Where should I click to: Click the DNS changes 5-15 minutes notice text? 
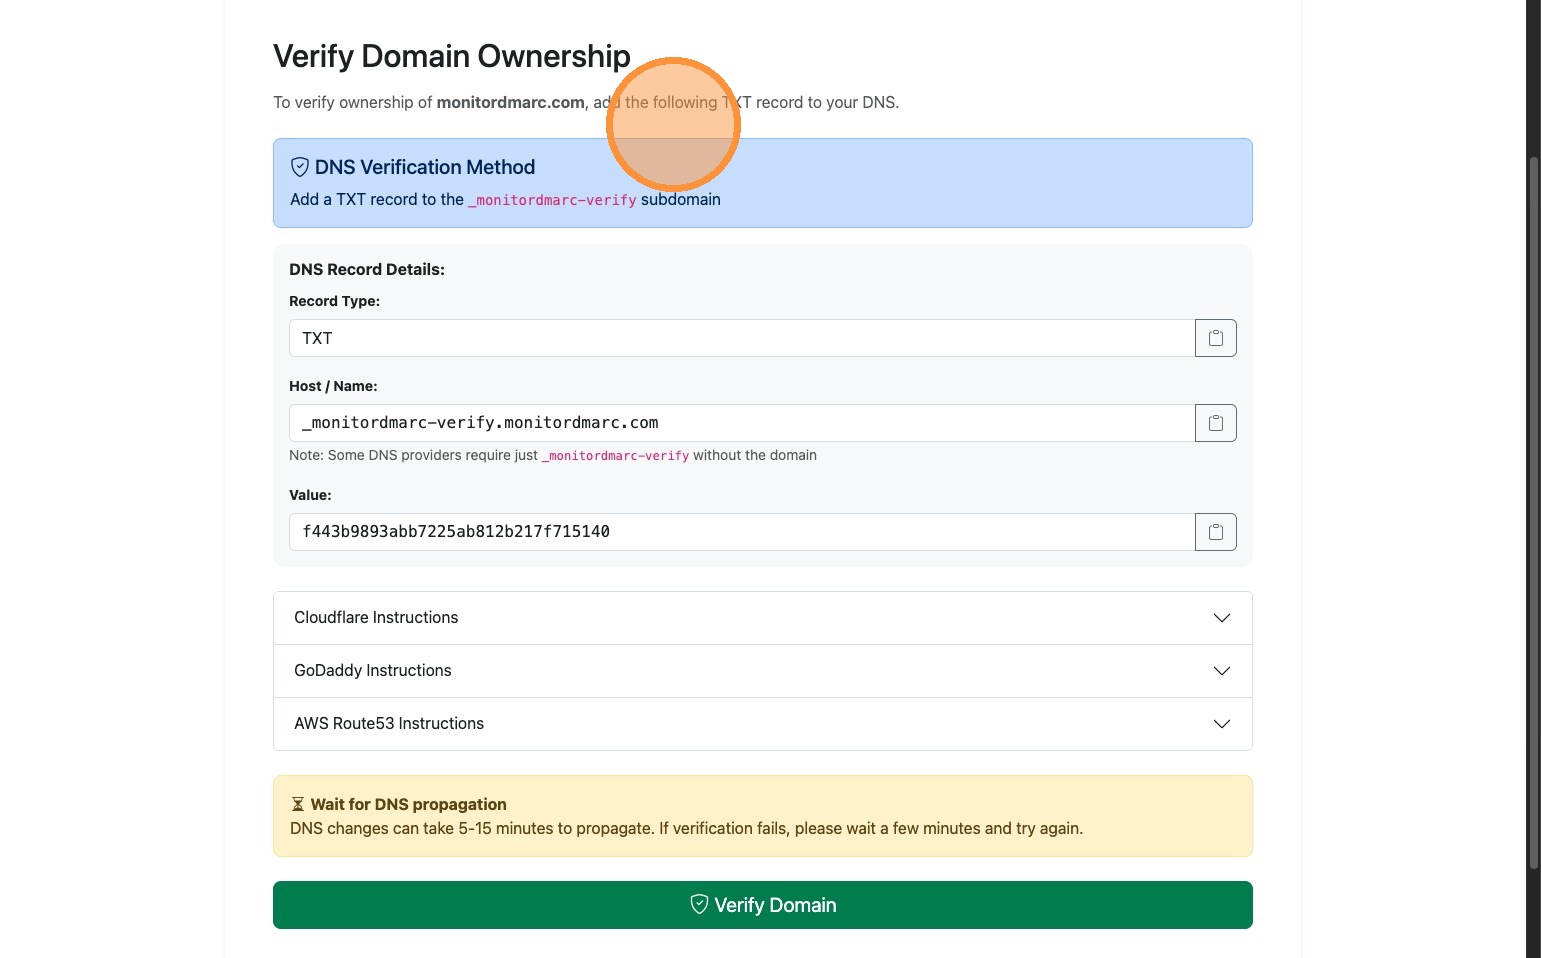(686, 828)
